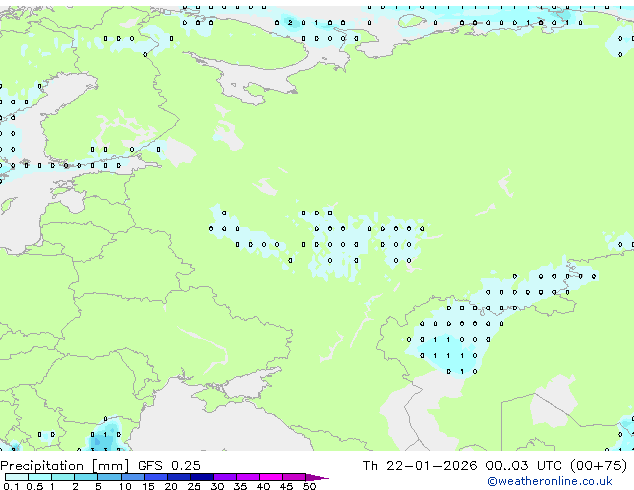The width and height of the screenshot is (634, 490).
Task: Pick the legend swatch between 40 and 45
Action: point(271,477)
